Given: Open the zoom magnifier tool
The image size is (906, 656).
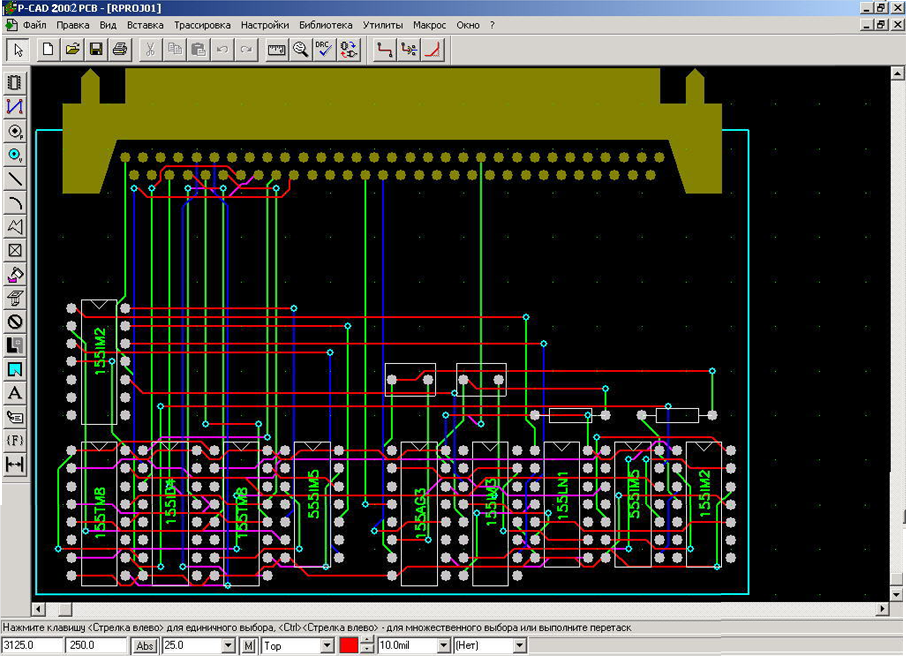Looking at the screenshot, I should coord(300,50).
